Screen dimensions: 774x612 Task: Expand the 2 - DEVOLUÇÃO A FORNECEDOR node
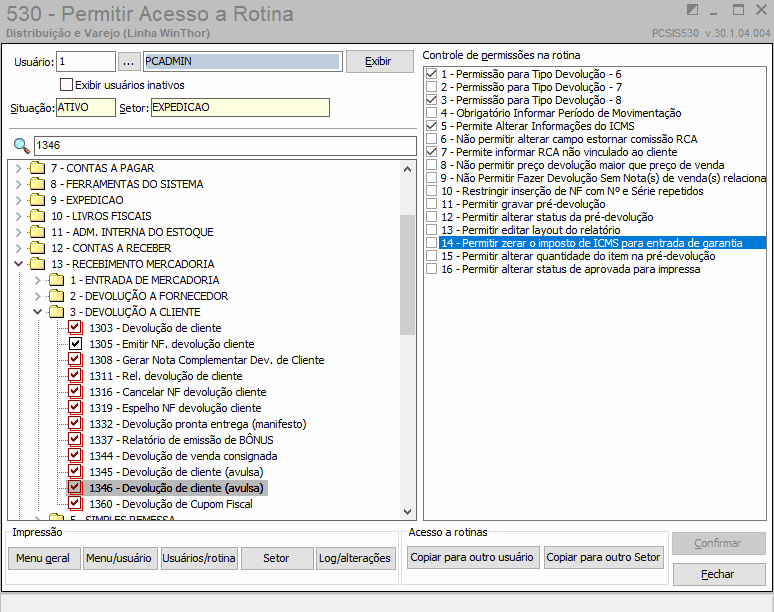point(38,296)
